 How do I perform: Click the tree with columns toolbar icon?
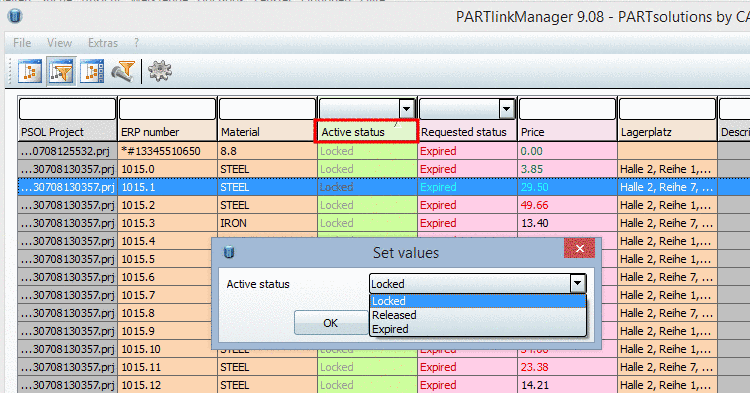tap(92, 72)
